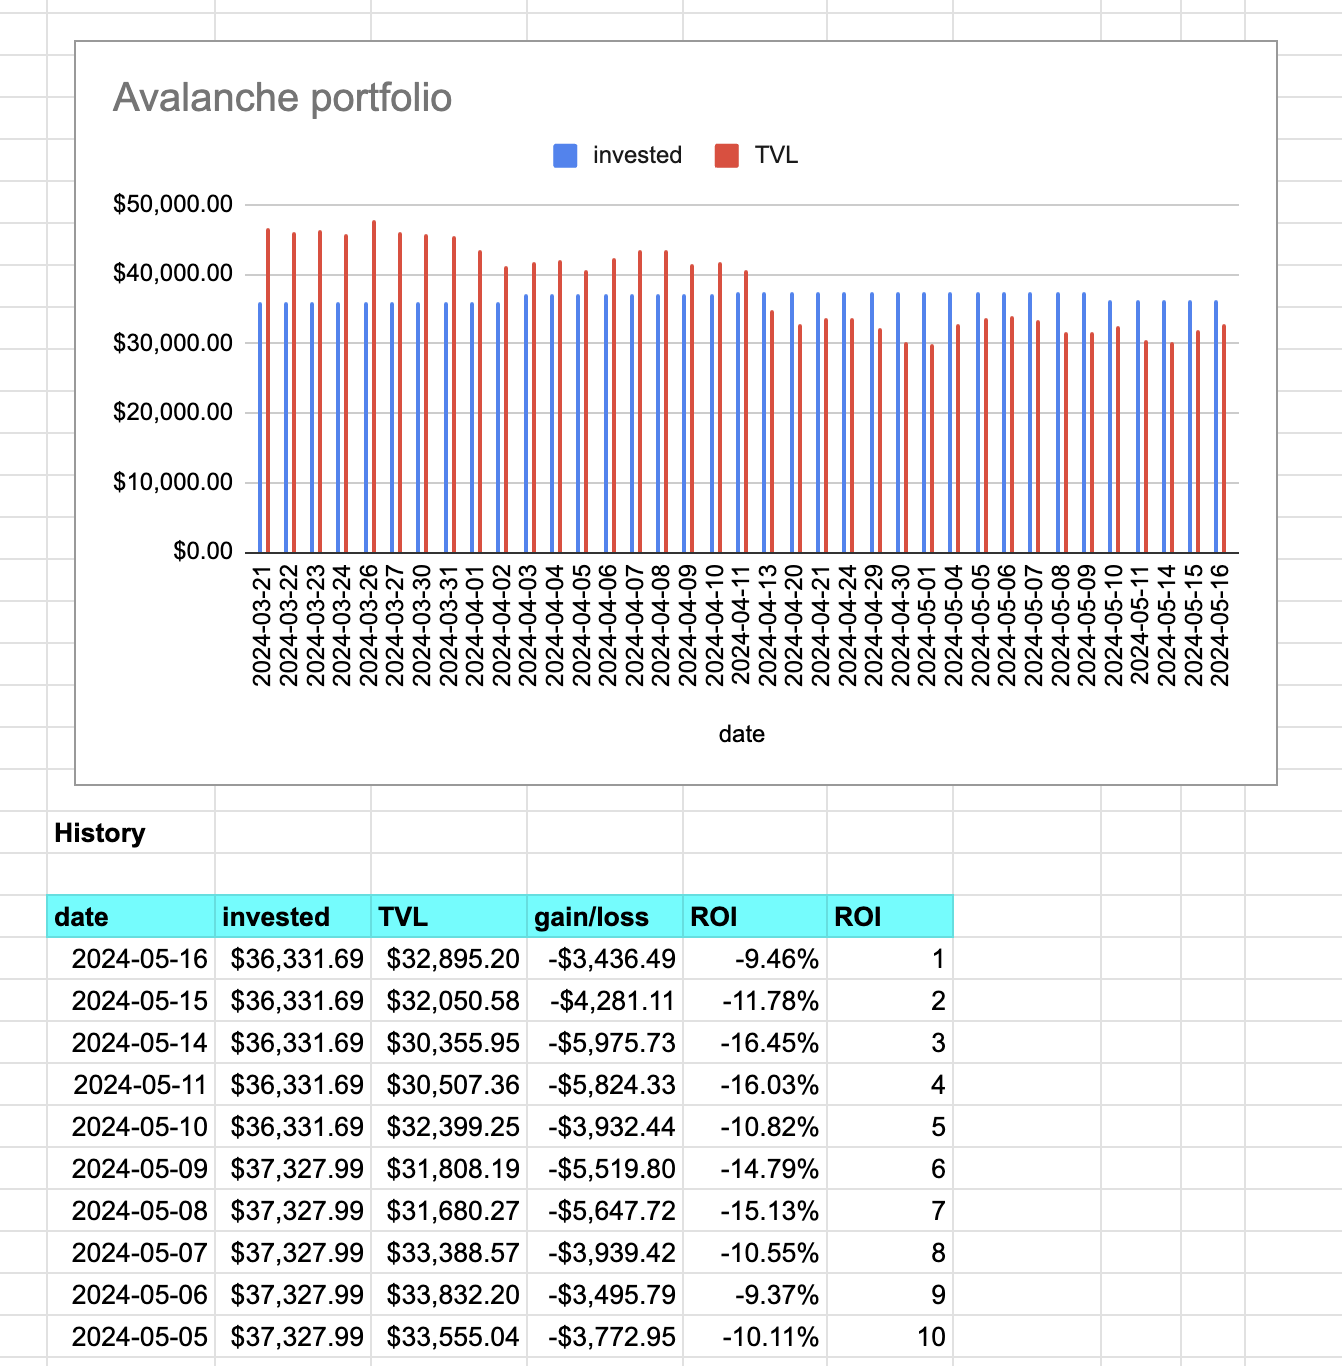
Task: Select the Avalanche portfolio chart title
Action: tap(282, 98)
